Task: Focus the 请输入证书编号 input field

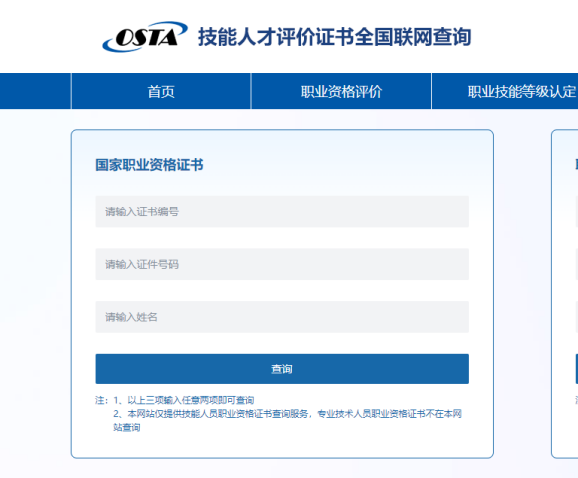Action: tap(282, 212)
